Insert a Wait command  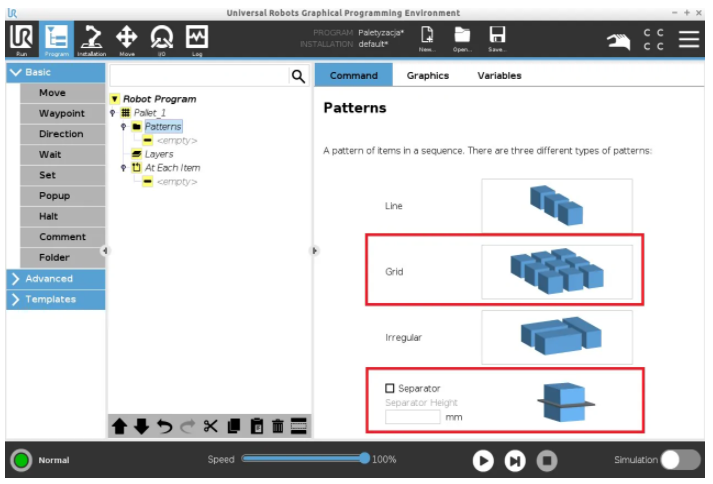pos(63,155)
